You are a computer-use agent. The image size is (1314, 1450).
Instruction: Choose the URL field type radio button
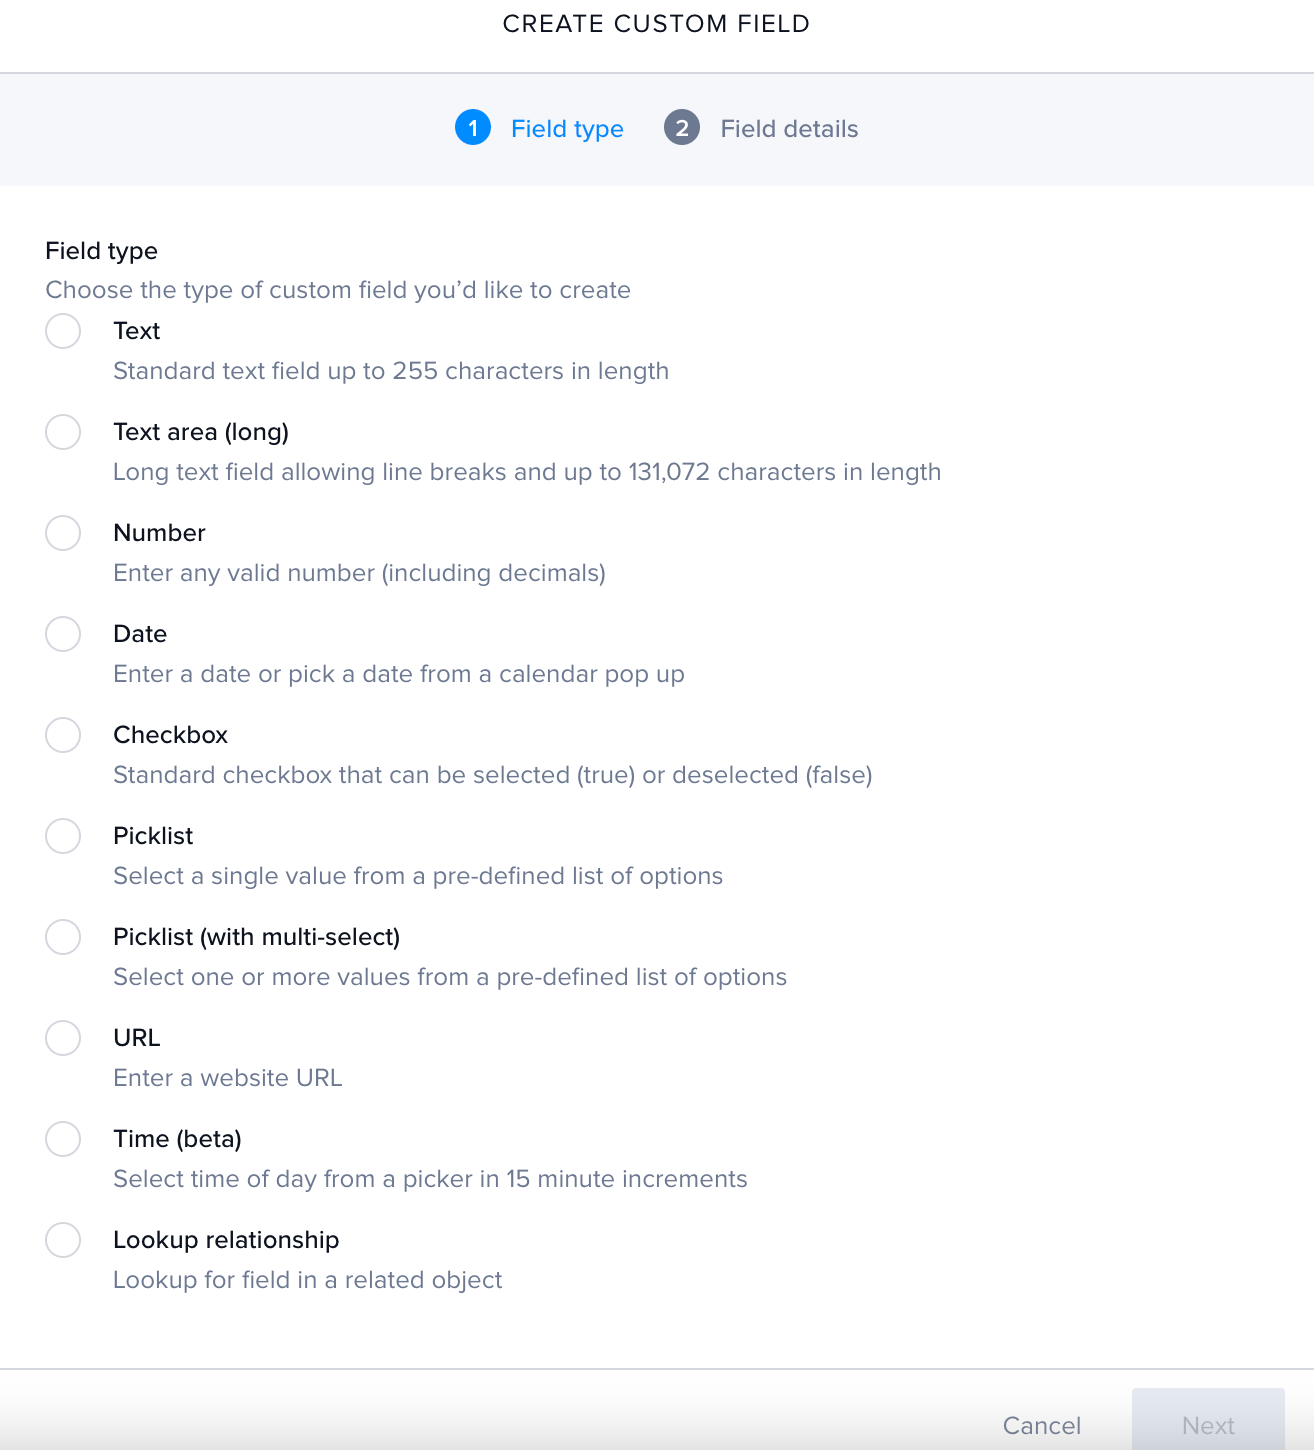pos(63,1038)
